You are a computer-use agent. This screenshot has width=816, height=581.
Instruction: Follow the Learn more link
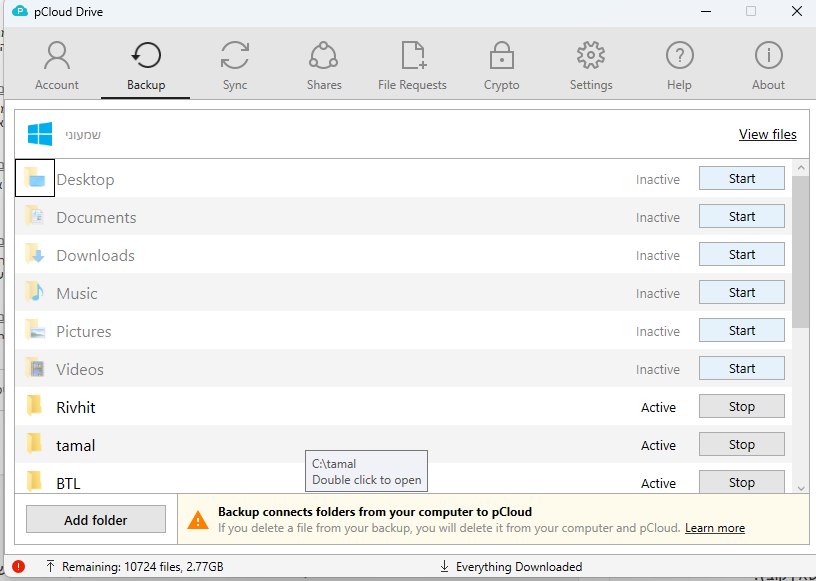[714, 528]
